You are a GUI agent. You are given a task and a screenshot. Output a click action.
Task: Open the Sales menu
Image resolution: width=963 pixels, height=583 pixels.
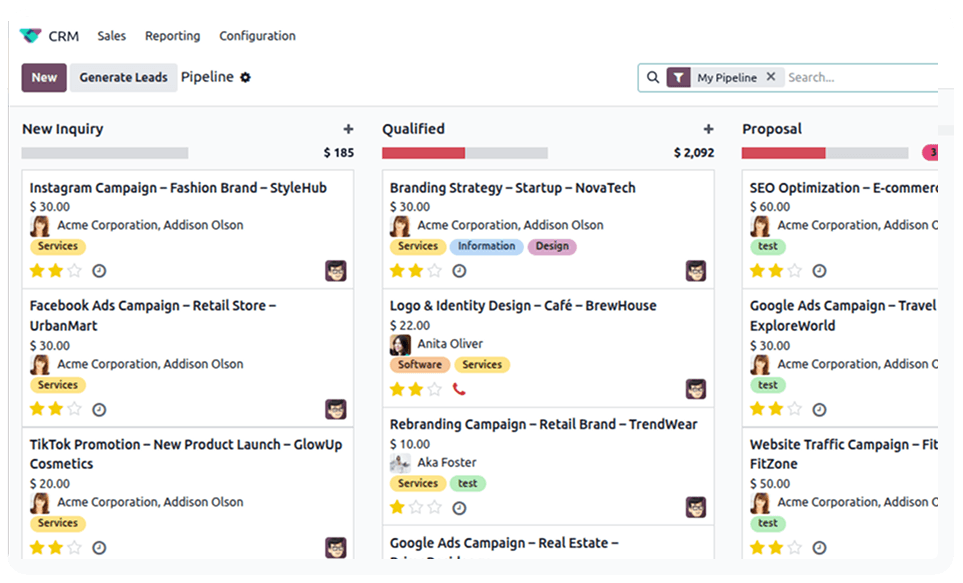[111, 36]
